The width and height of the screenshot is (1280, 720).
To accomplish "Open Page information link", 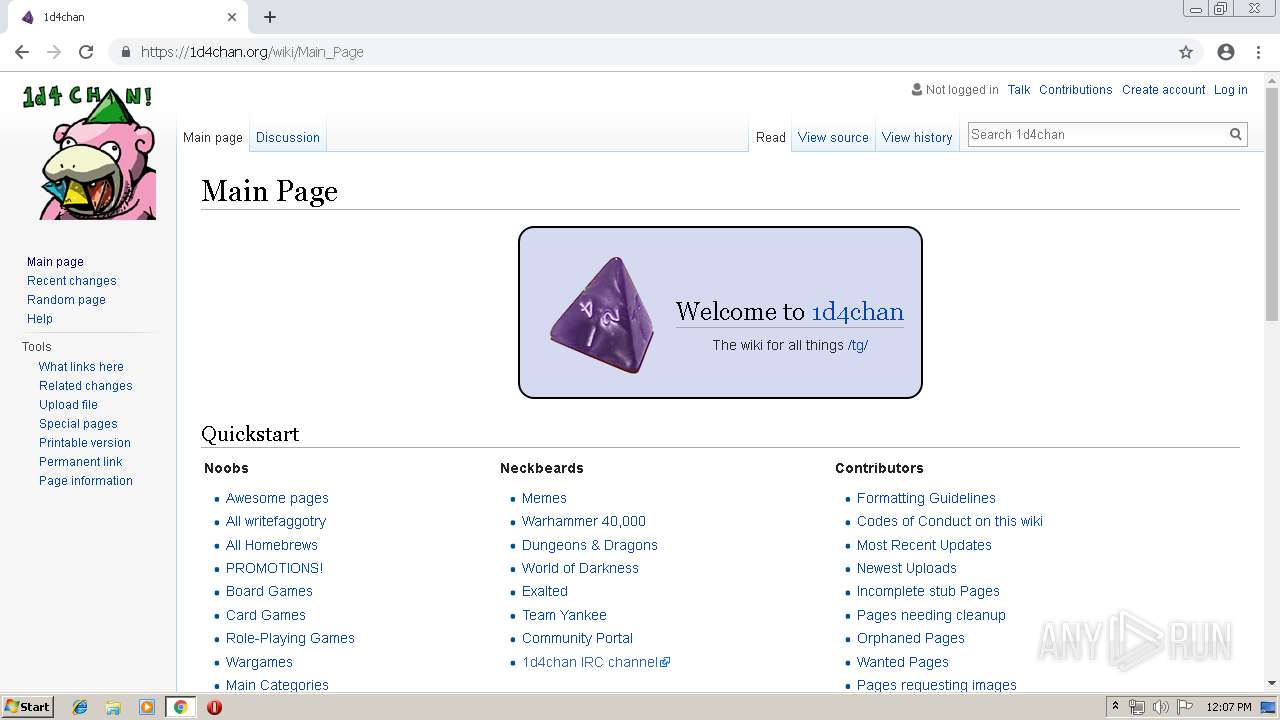I will pos(86,481).
